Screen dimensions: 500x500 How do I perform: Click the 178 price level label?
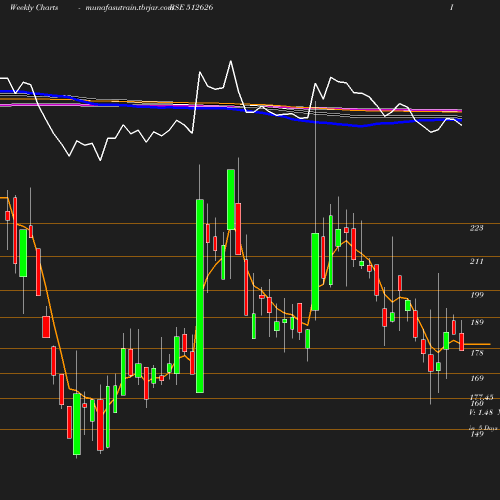tap(477, 353)
